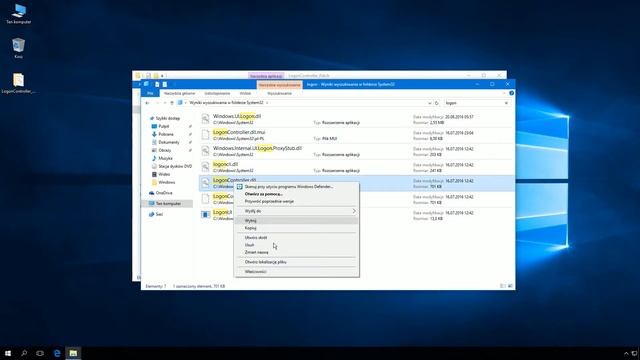Image resolution: width=640 pixels, height=360 pixels.
Task: Select the LogonController.dll.mui file icon
Action: (205, 135)
